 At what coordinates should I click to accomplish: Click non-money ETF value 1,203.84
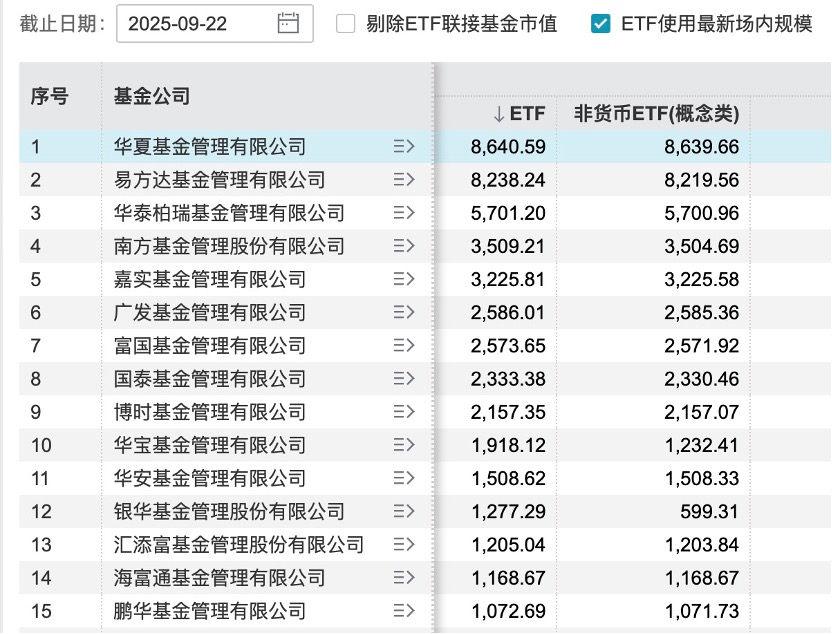click(x=702, y=545)
